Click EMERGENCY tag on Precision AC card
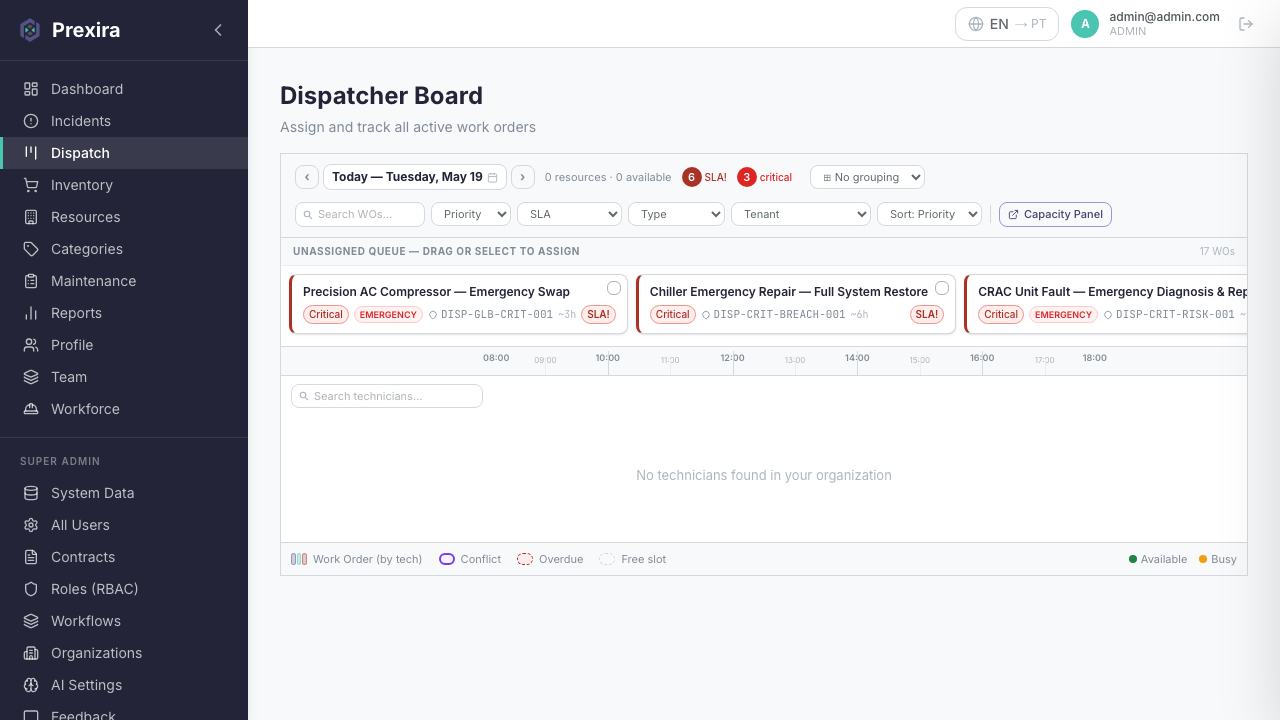The image size is (1280, 720). pyautogui.click(x=389, y=314)
